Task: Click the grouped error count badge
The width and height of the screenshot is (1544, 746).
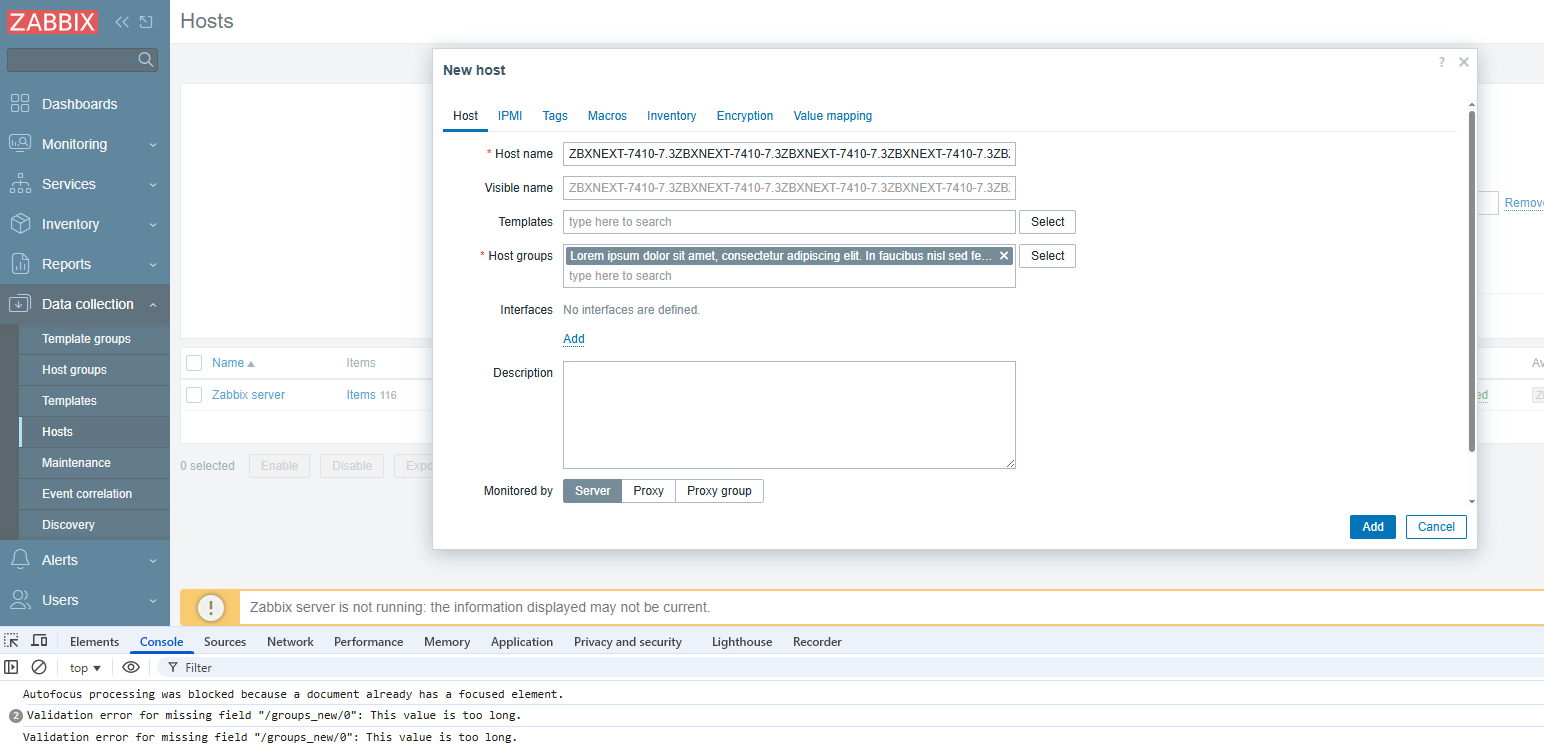Action: [x=15, y=715]
